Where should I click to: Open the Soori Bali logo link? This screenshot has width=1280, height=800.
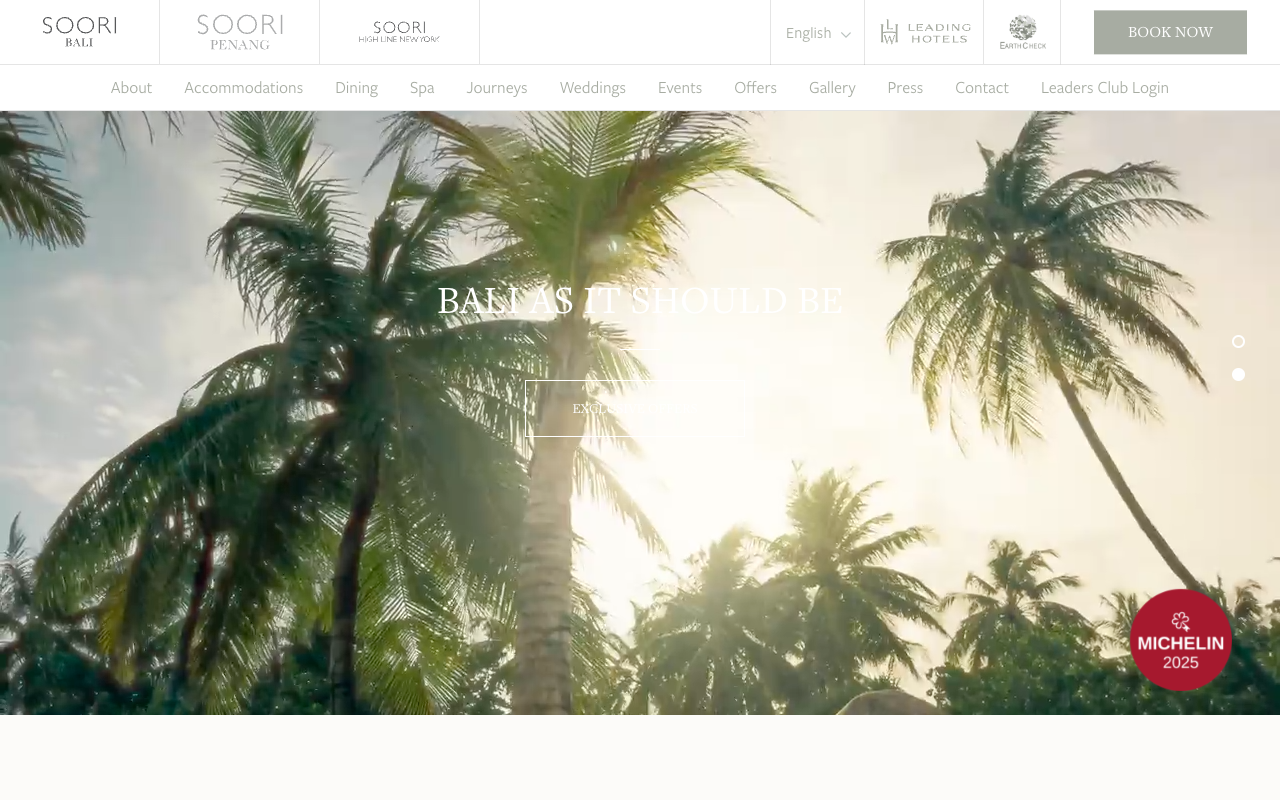click(79, 32)
